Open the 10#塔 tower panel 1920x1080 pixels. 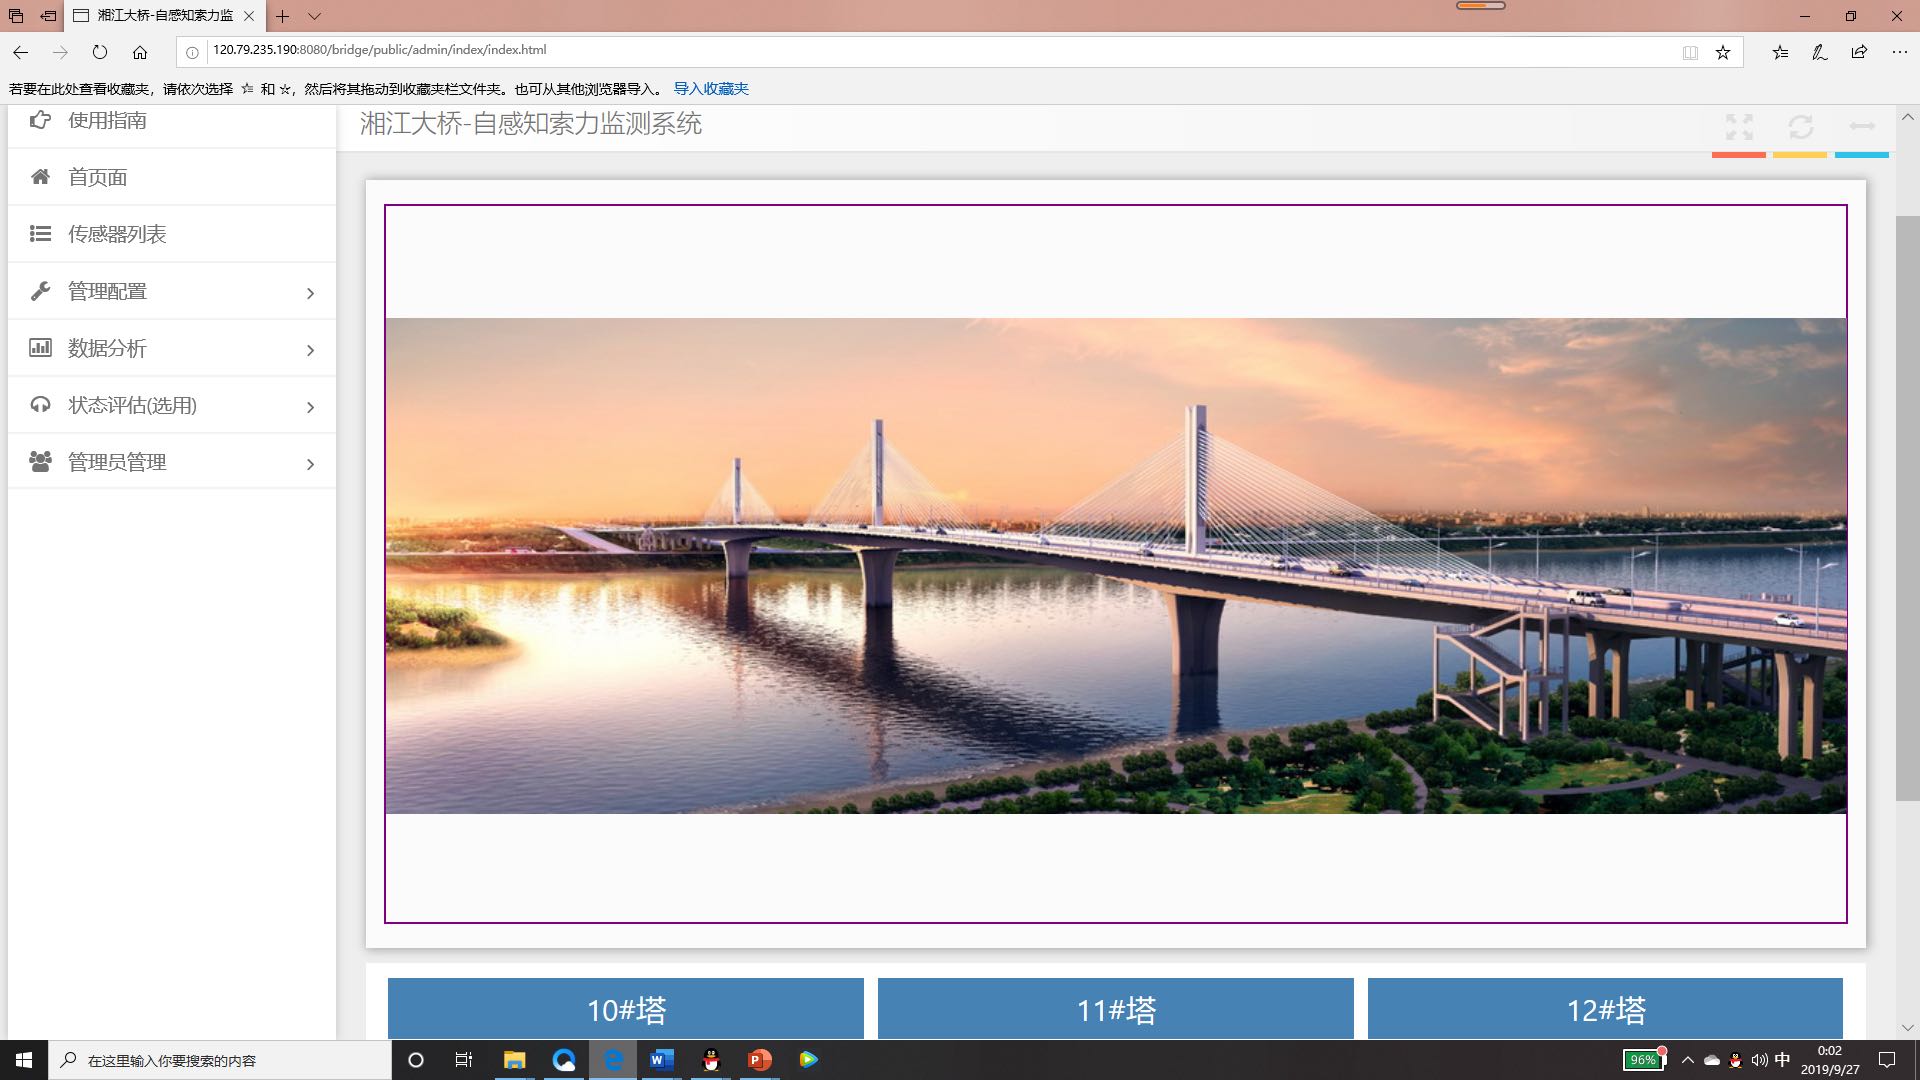626,1009
